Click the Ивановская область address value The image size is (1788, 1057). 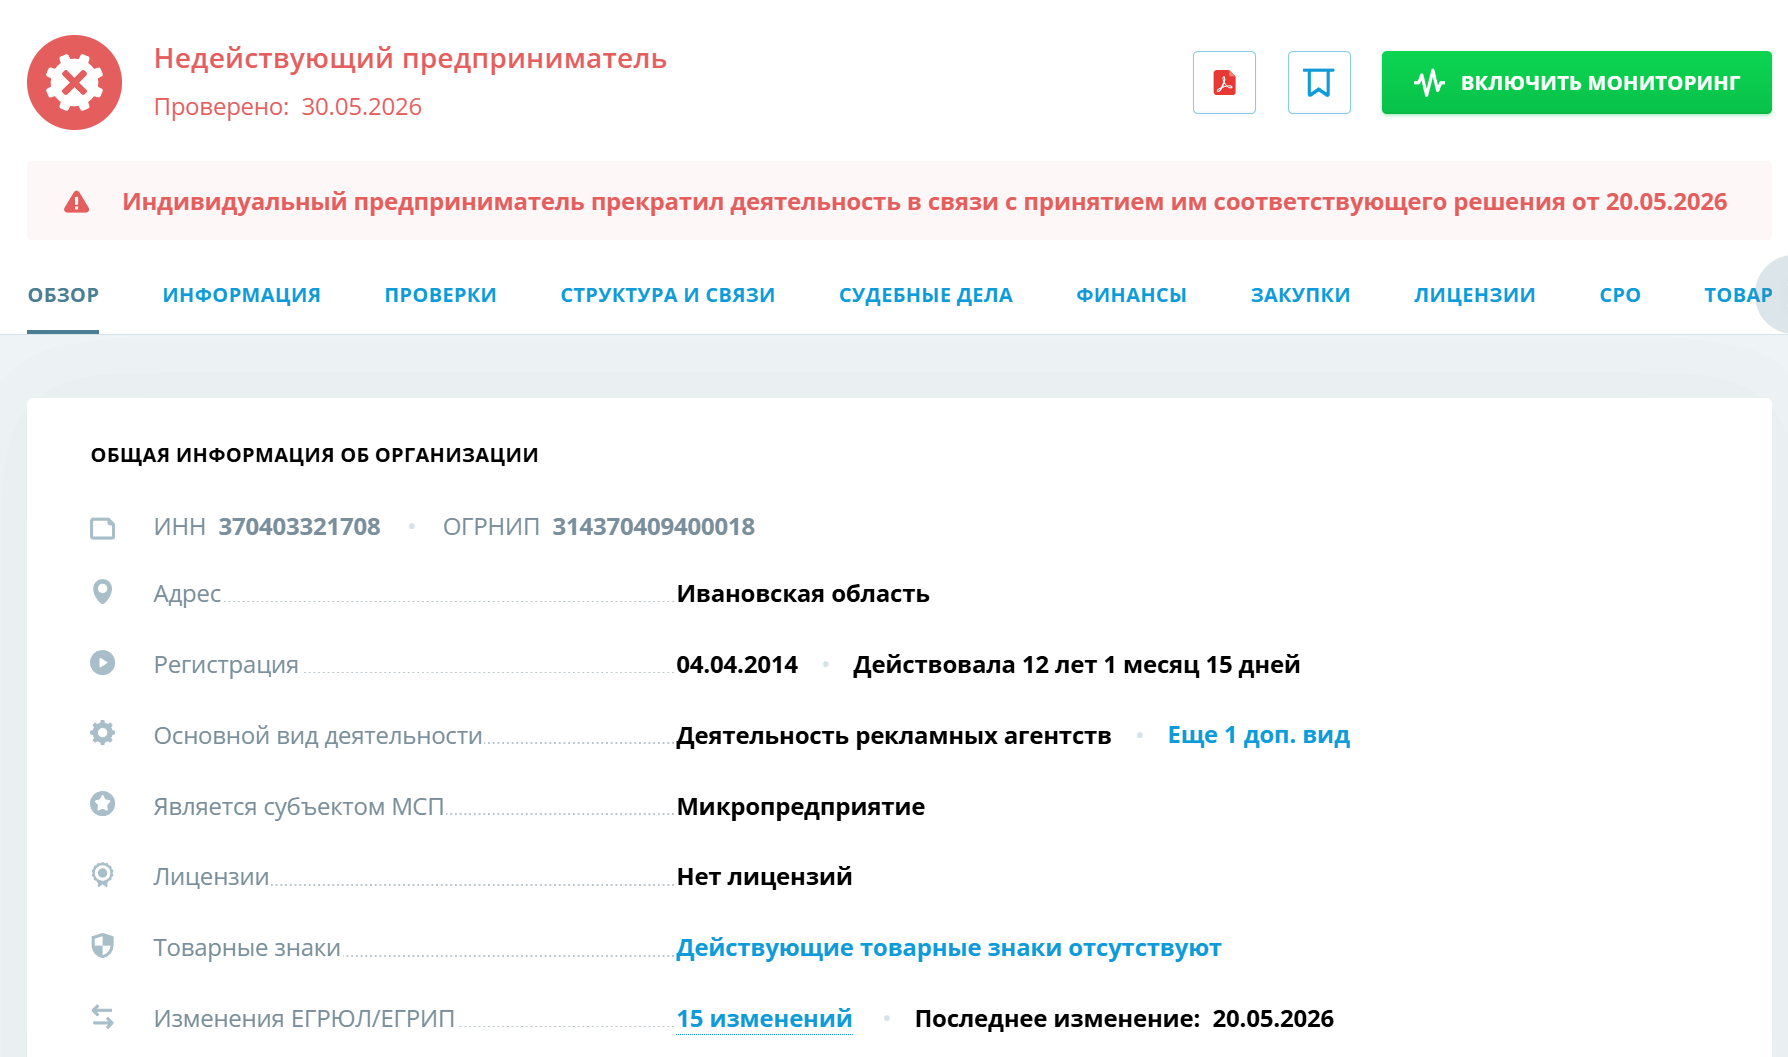(803, 594)
